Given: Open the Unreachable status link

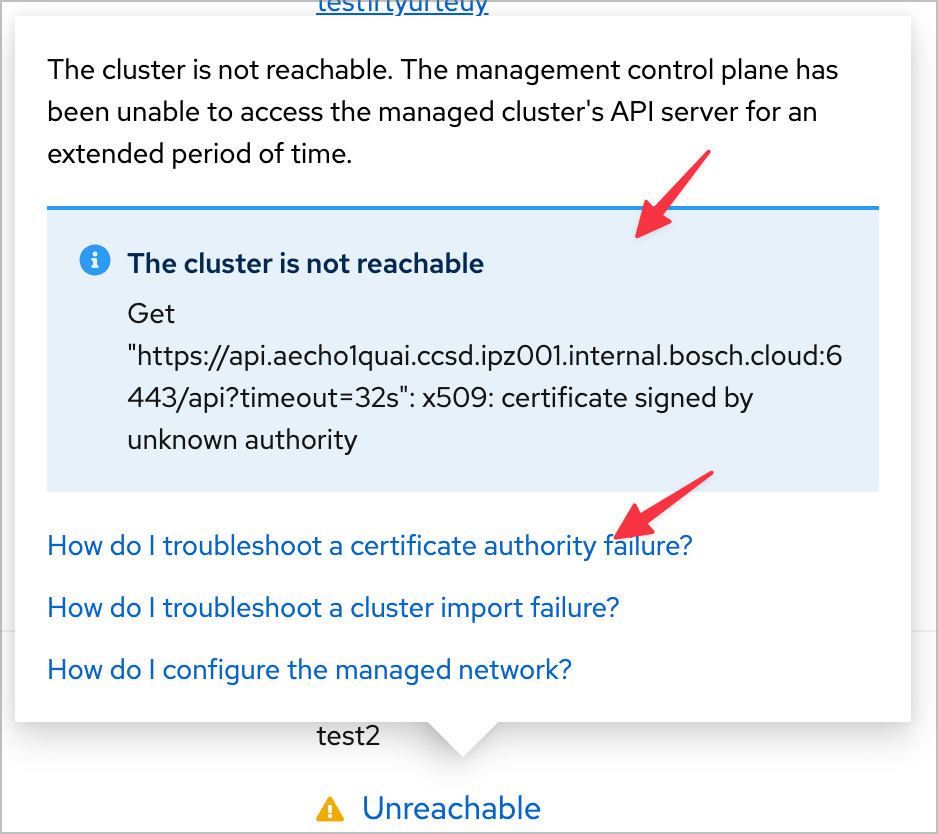Looking at the screenshot, I should [451, 808].
